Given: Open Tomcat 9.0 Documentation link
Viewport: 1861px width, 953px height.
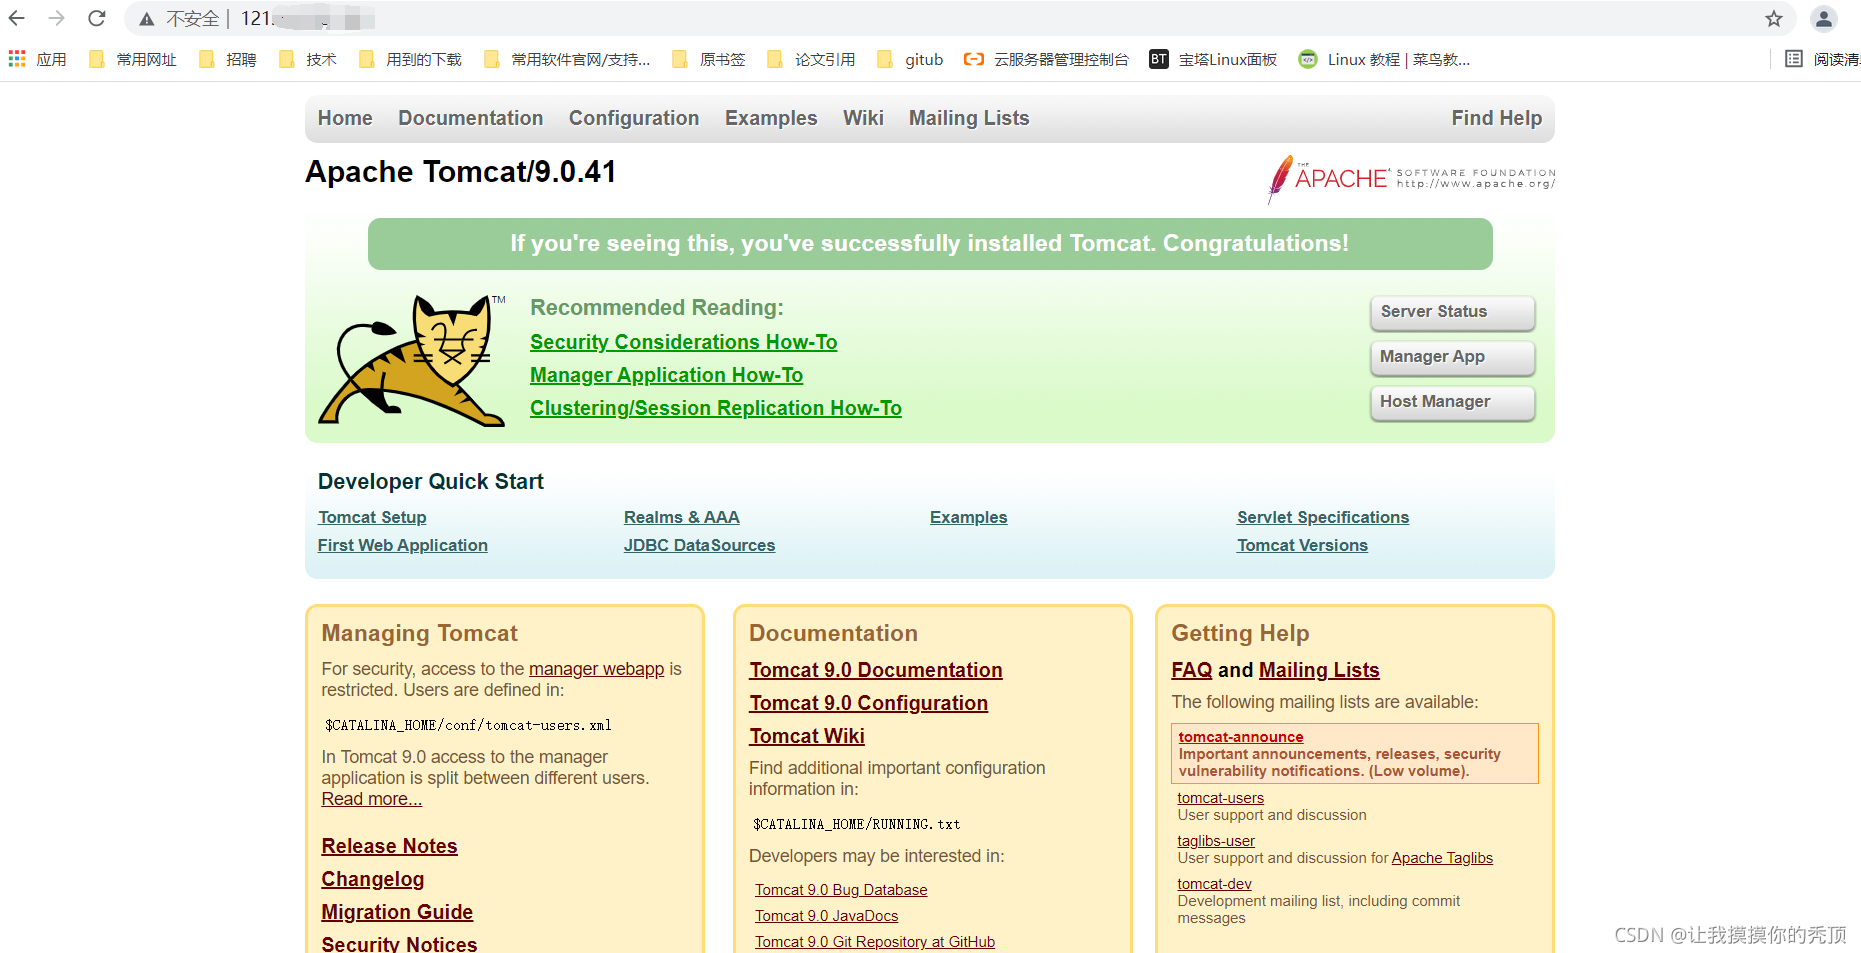Looking at the screenshot, I should click(x=876, y=670).
